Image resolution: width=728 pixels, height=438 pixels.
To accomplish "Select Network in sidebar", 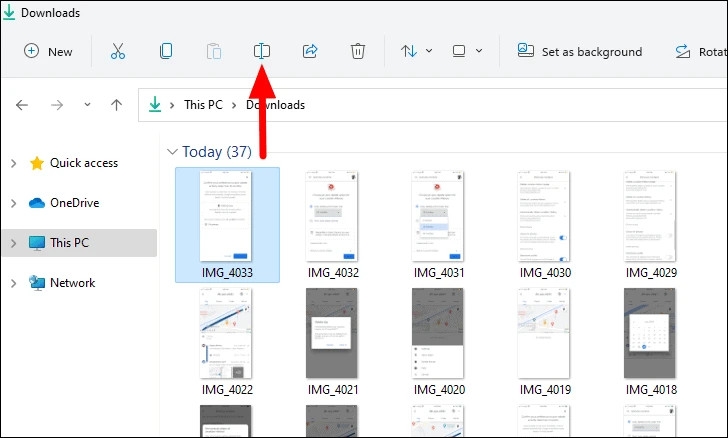I will pyautogui.click(x=62, y=282).
